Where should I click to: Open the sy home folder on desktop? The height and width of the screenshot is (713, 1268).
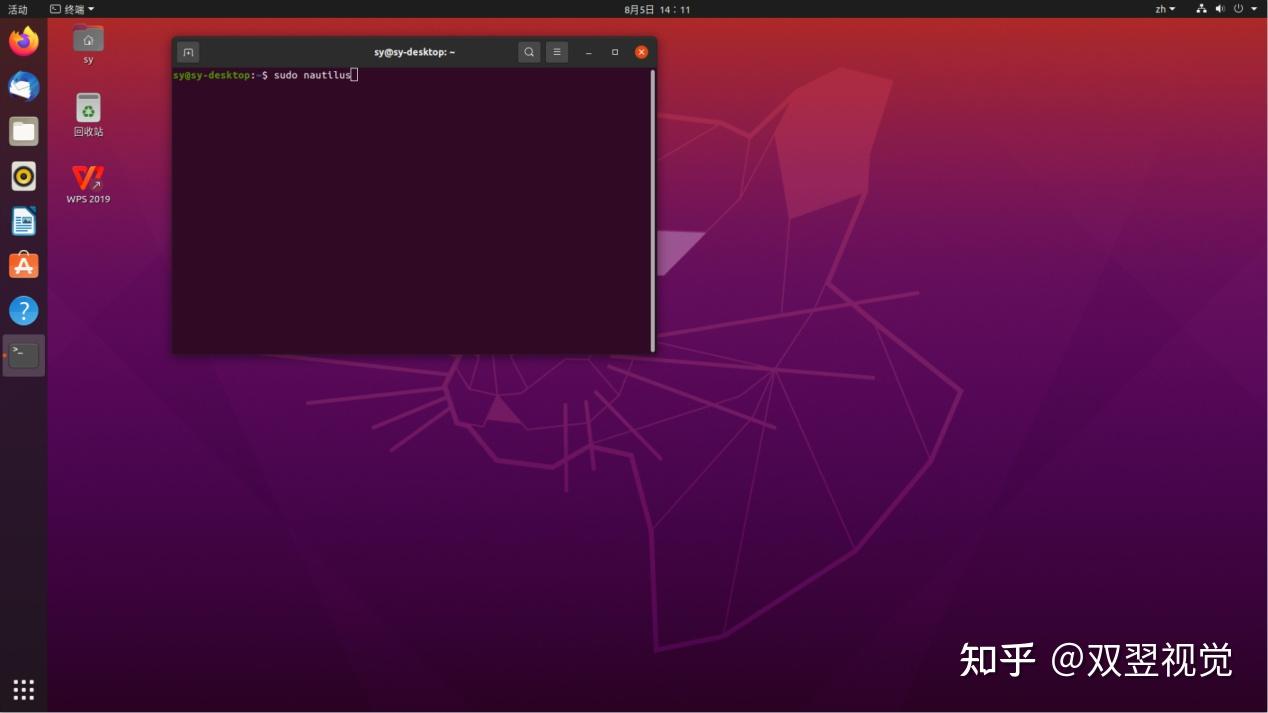(88, 45)
